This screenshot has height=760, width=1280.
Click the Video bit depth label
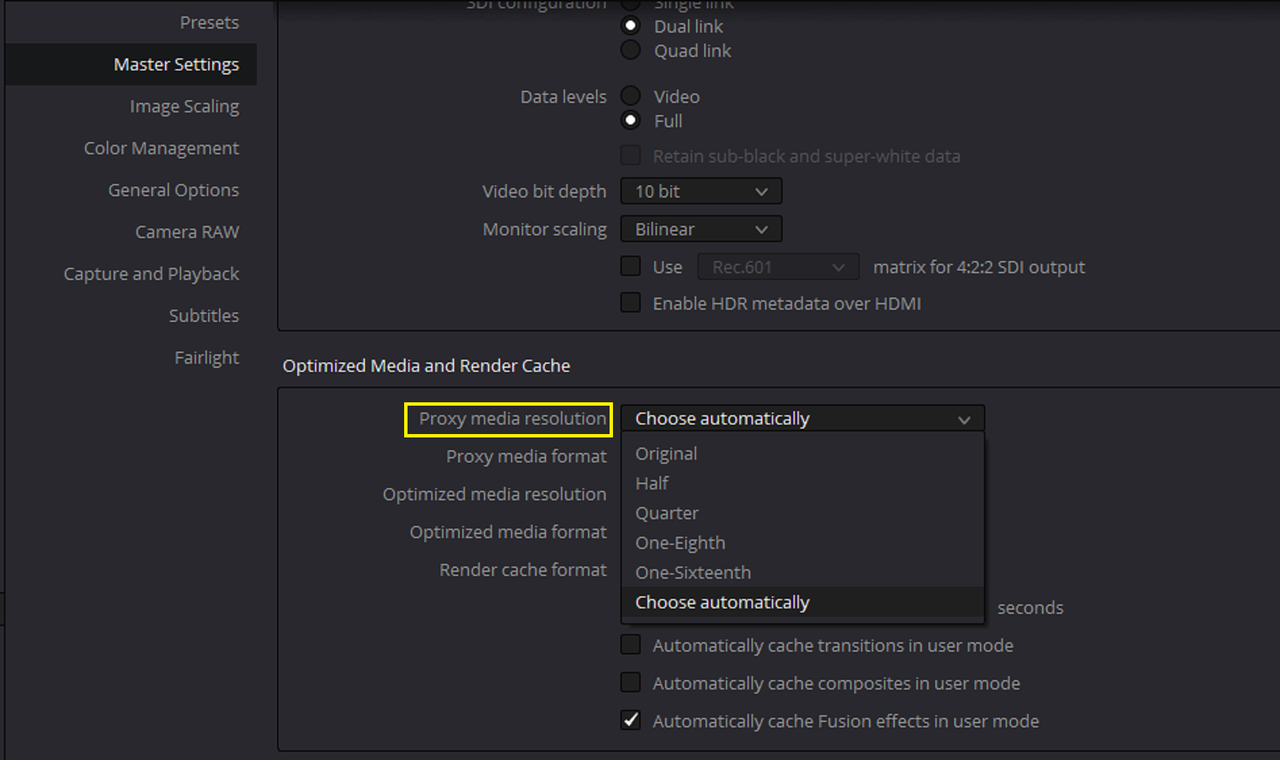[x=544, y=191]
